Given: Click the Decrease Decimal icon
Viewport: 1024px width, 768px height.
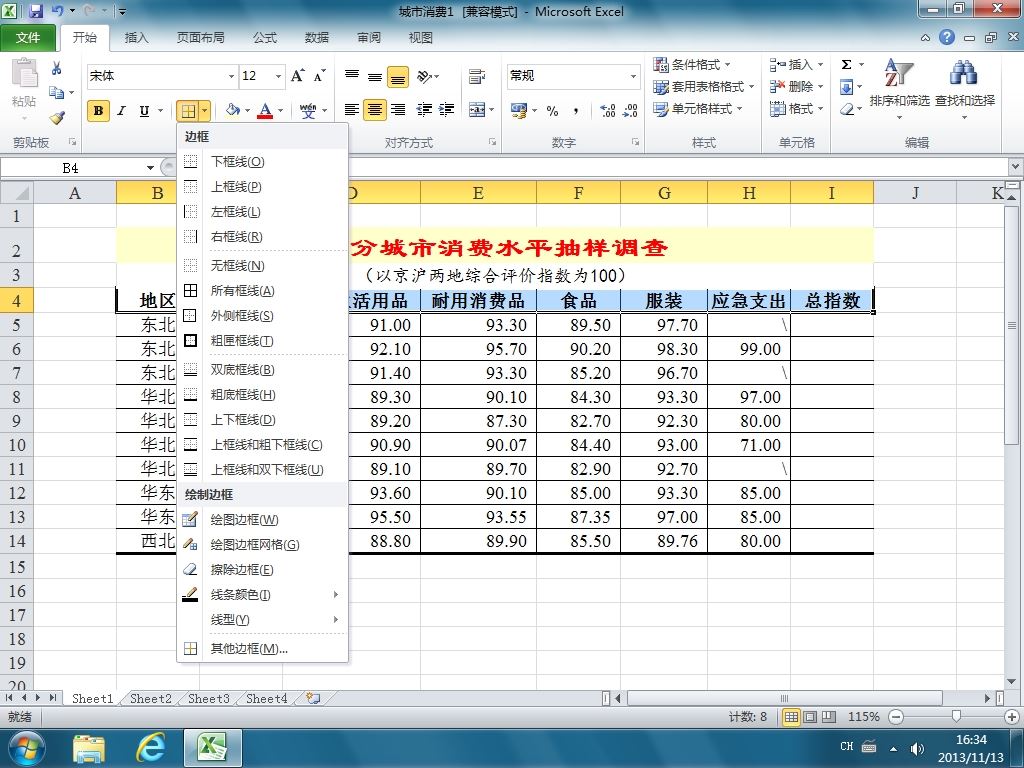Looking at the screenshot, I should click(x=630, y=110).
